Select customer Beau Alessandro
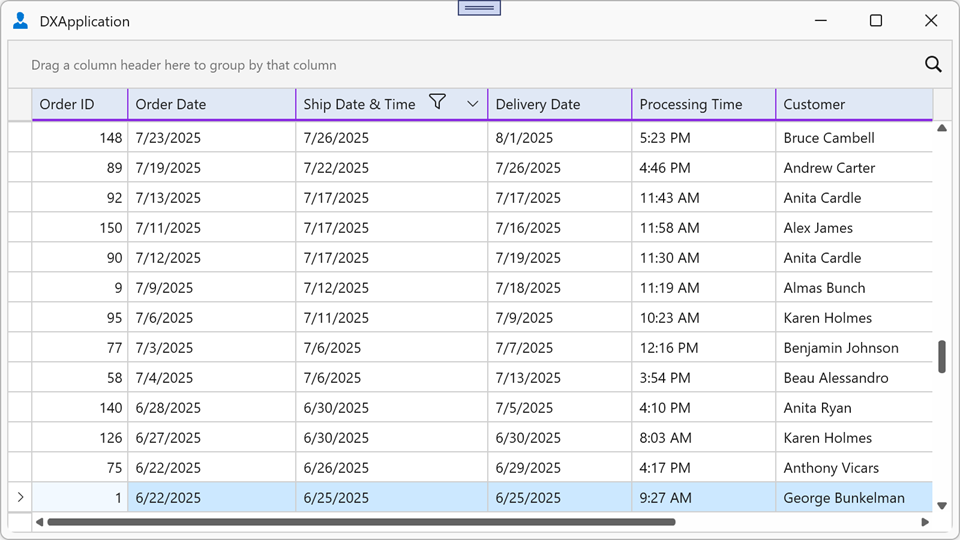 coord(854,378)
